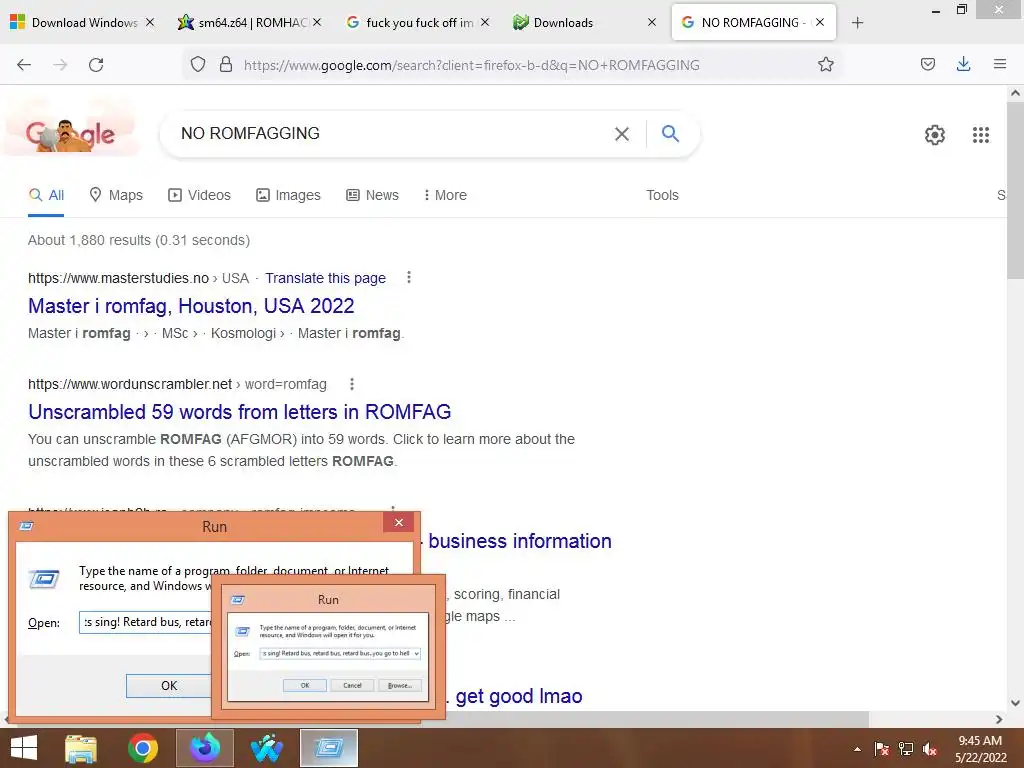Open the business information result link
The width and height of the screenshot is (1024, 768).
[x=520, y=541]
